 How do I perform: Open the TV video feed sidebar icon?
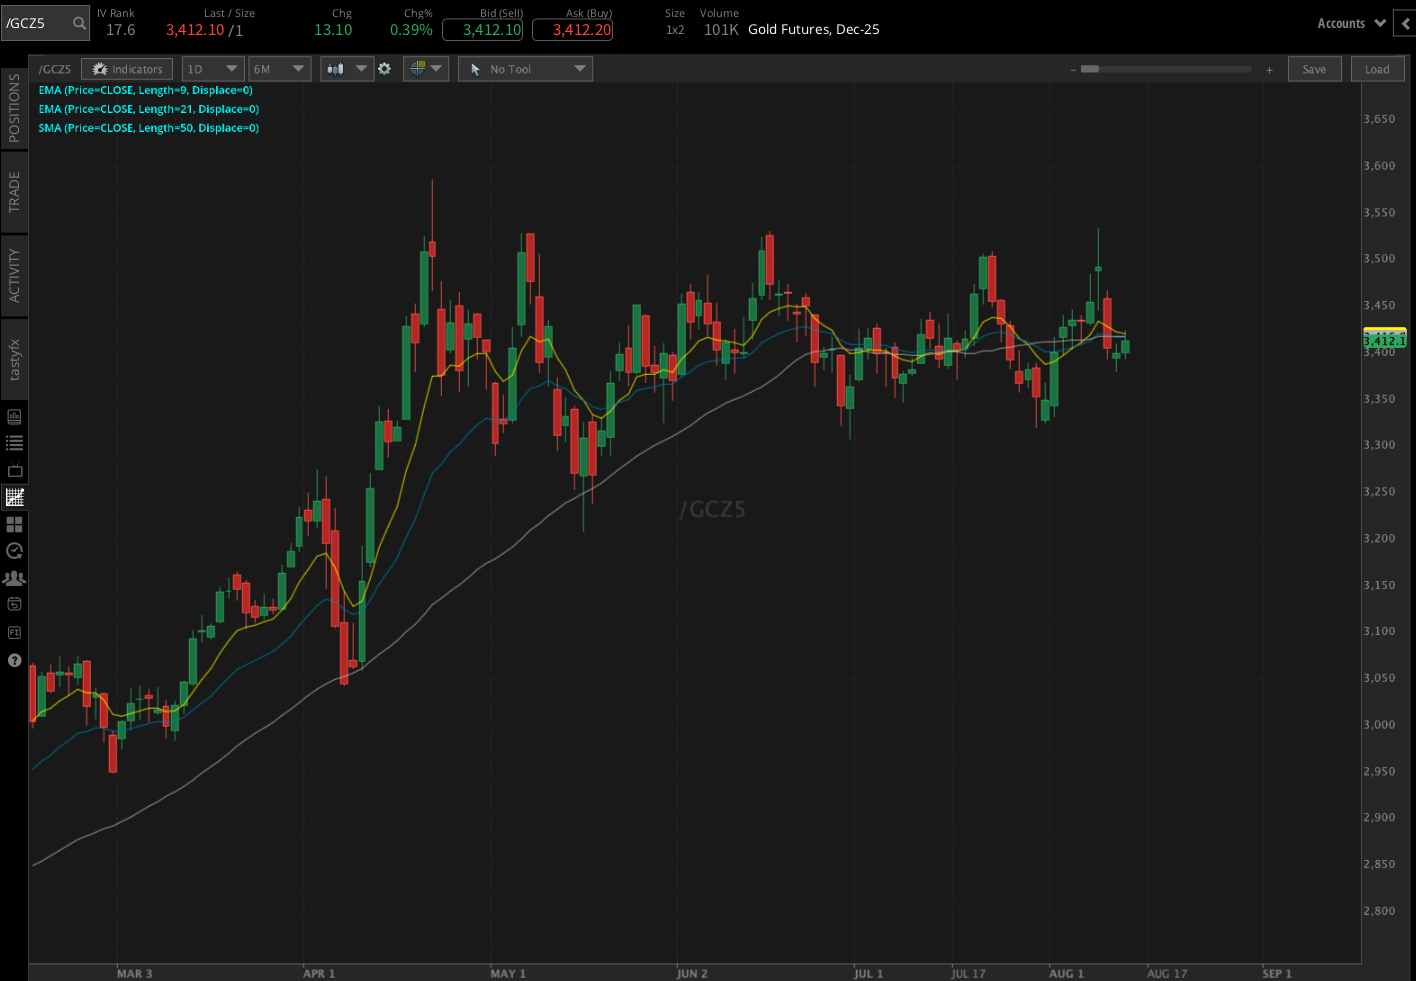[14, 470]
